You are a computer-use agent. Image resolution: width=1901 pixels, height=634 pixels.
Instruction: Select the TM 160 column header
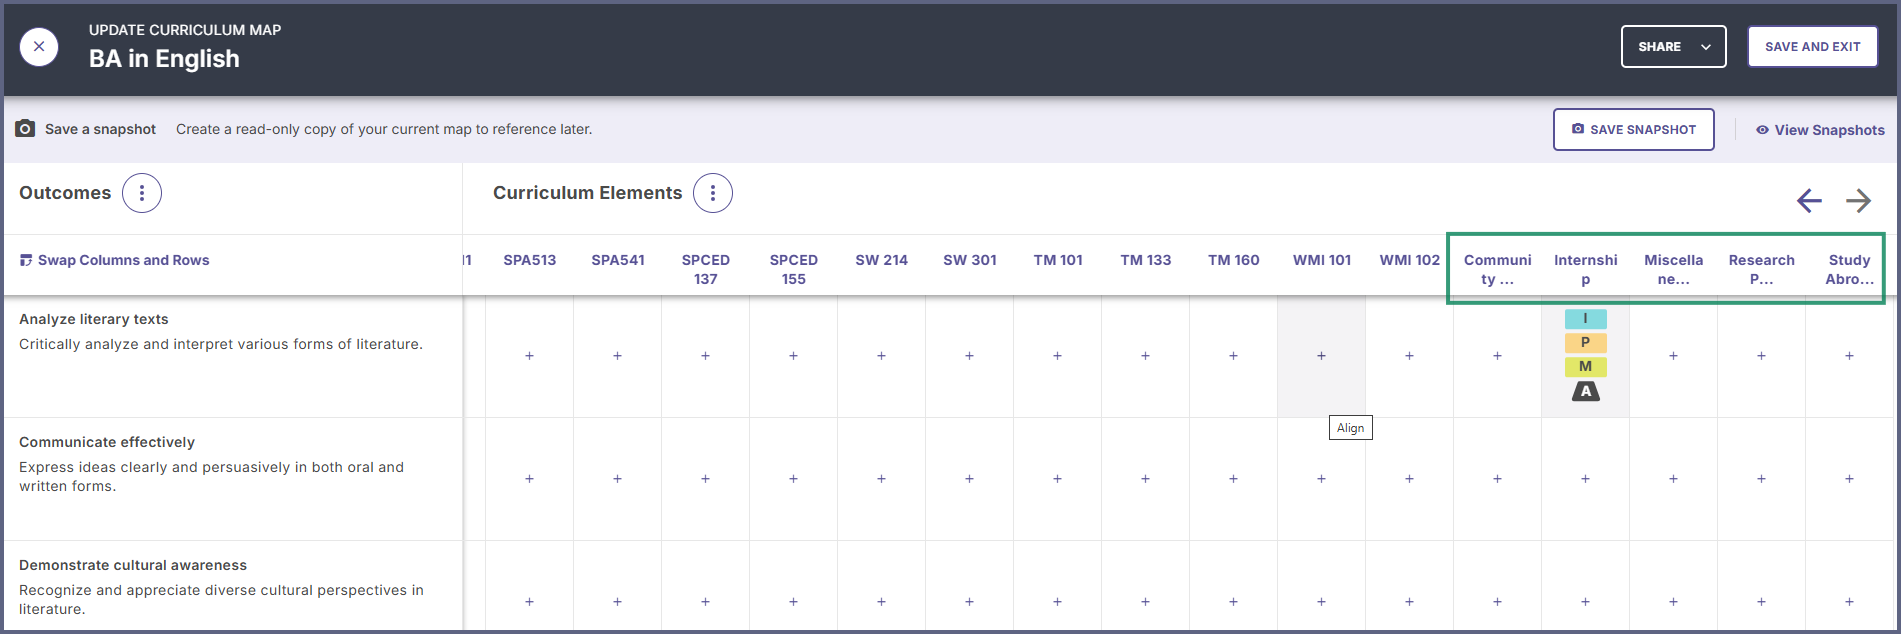coord(1234,260)
